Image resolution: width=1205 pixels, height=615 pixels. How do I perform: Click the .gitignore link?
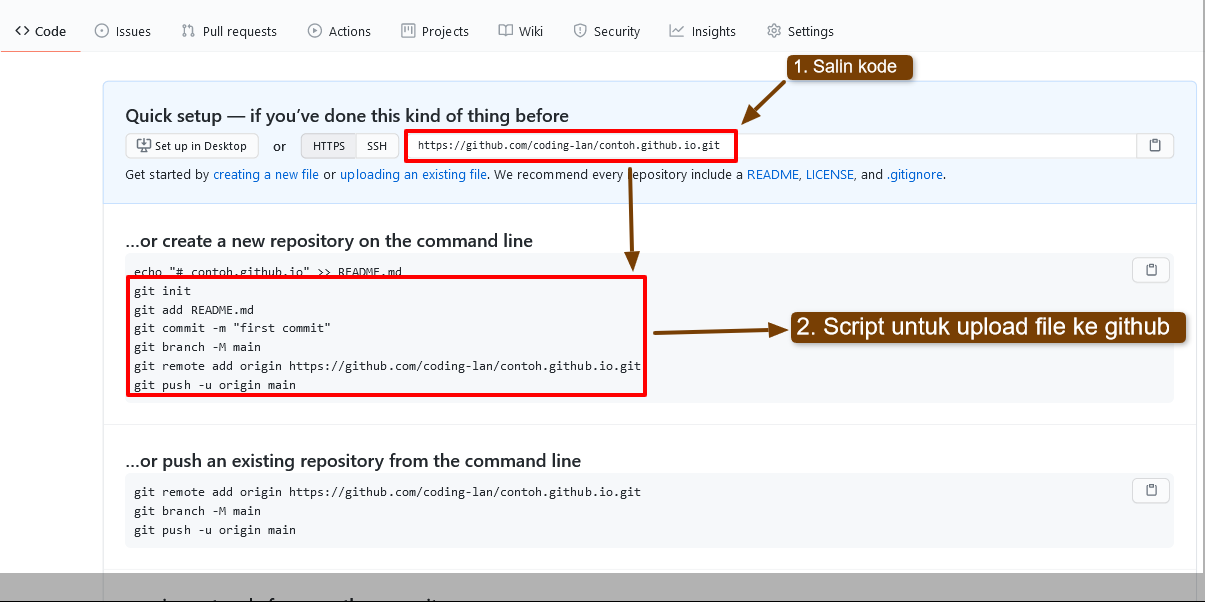pyautogui.click(x=918, y=174)
